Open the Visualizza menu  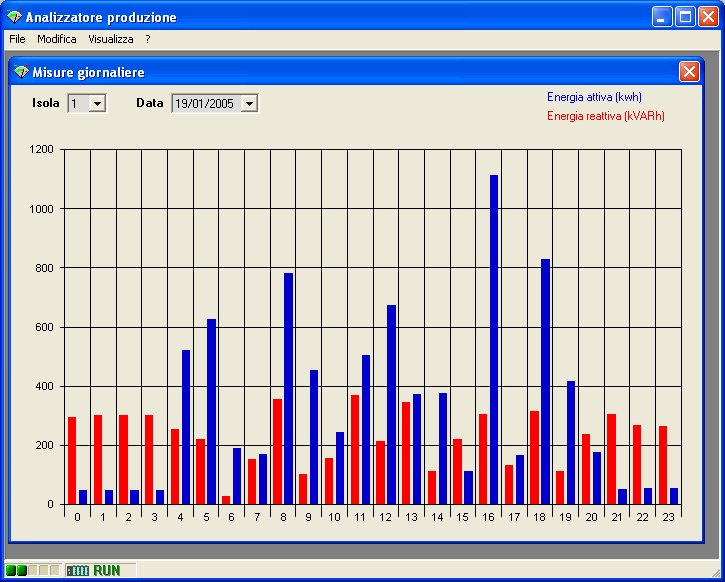(x=111, y=39)
